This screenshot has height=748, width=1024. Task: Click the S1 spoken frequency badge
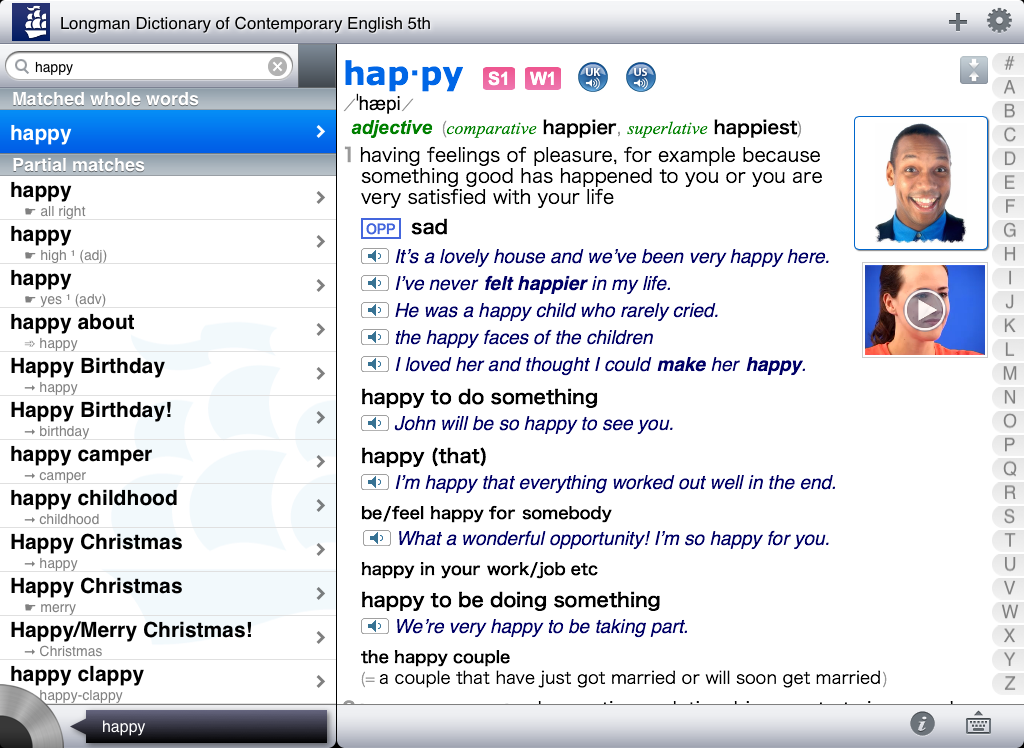tap(498, 78)
